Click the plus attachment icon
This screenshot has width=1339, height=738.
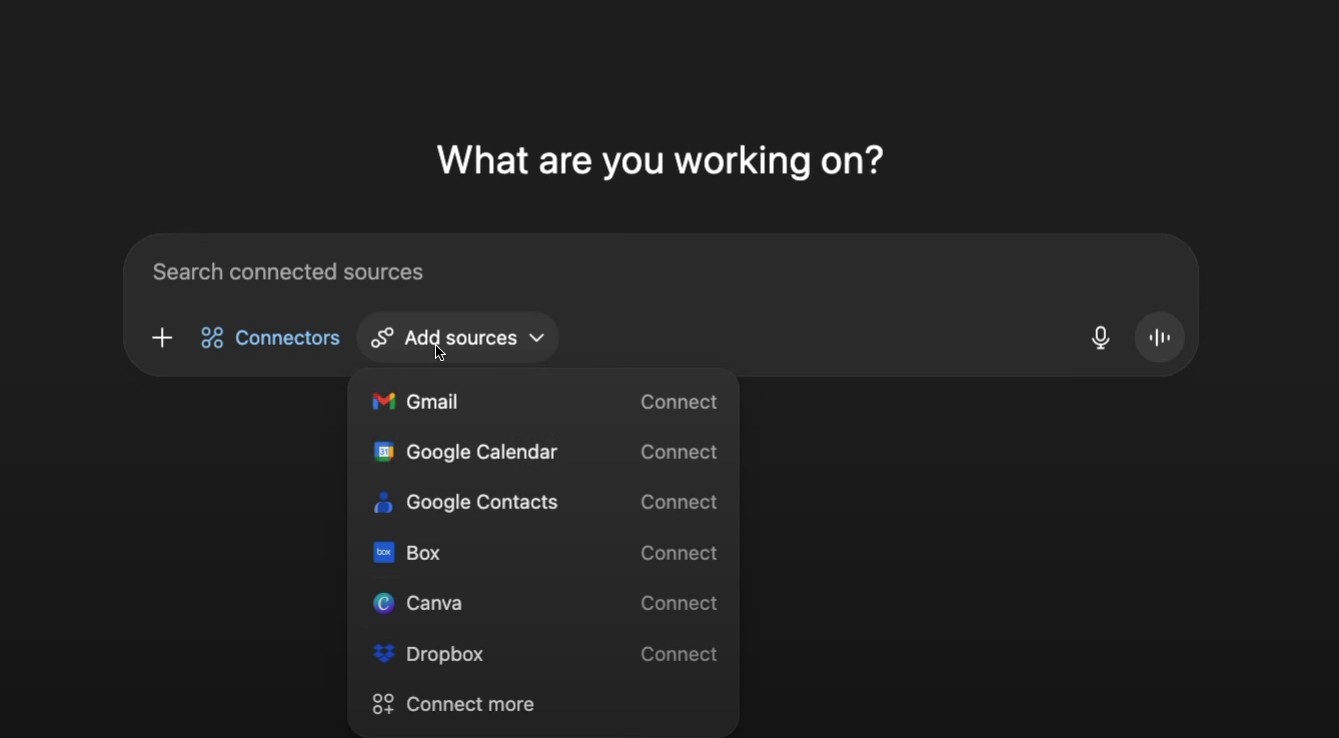click(x=162, y=338)
